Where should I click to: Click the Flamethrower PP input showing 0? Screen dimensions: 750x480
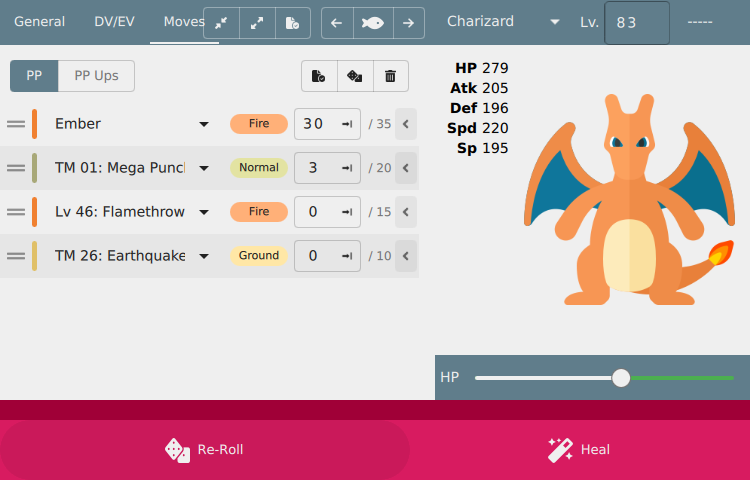click(x=327, y=212)
